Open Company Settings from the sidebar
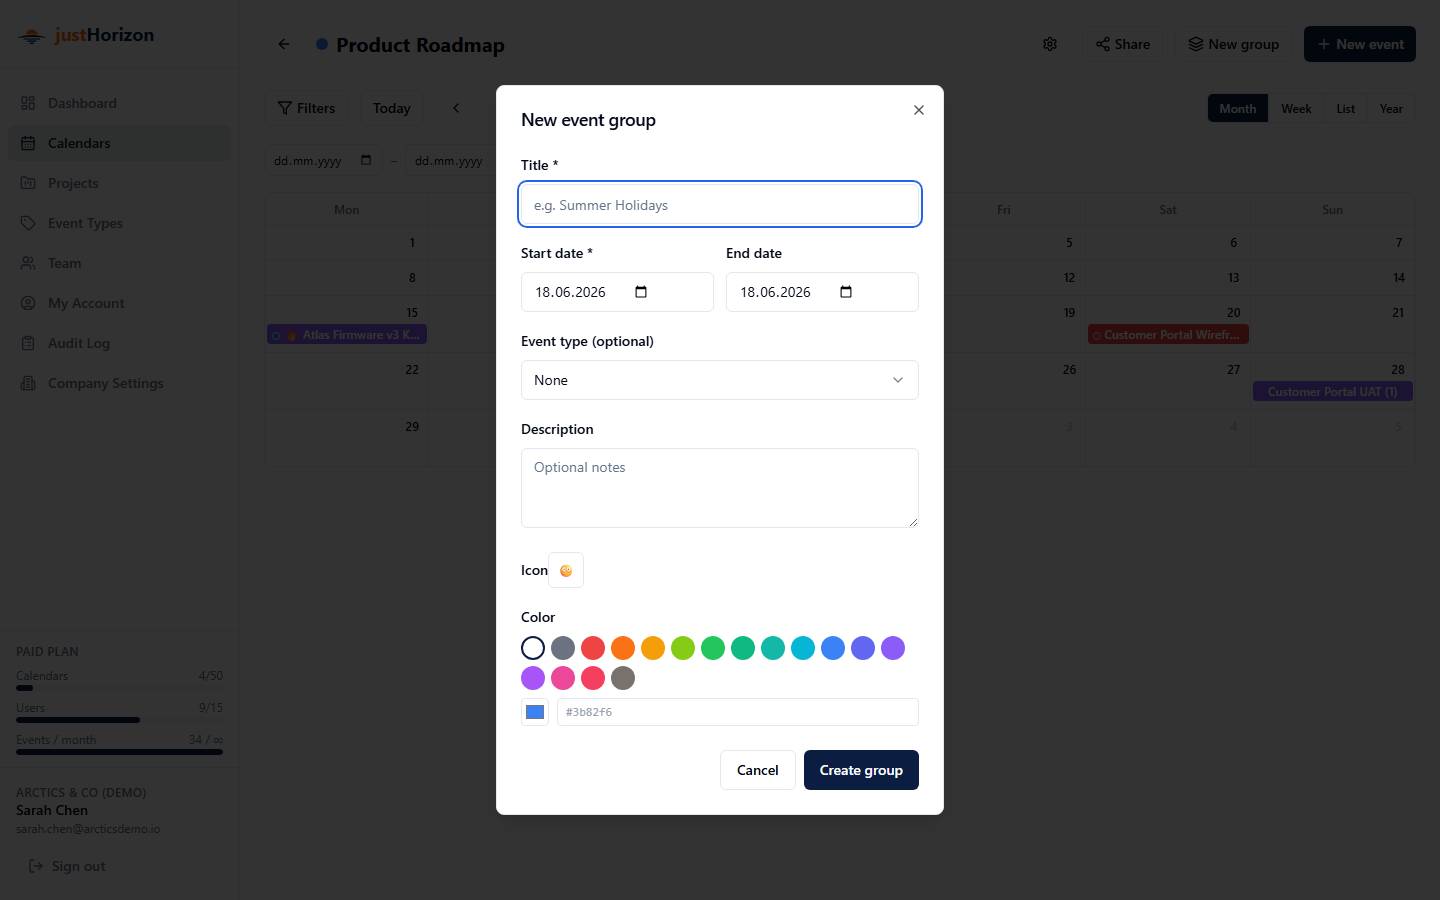The height and width of the screenshot is (900, 1440). (119, 383)
